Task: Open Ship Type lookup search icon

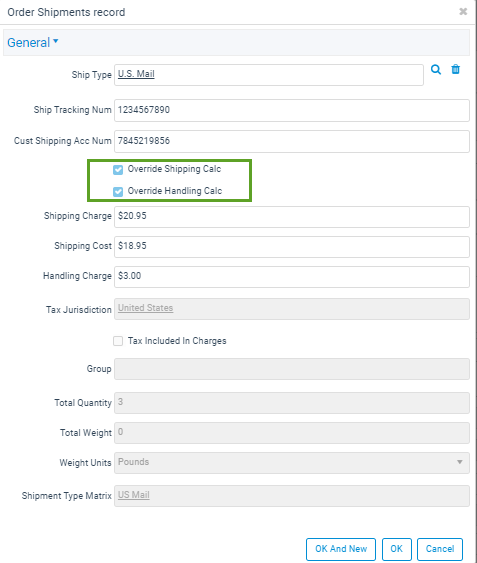Action: (x=436, y=69)
